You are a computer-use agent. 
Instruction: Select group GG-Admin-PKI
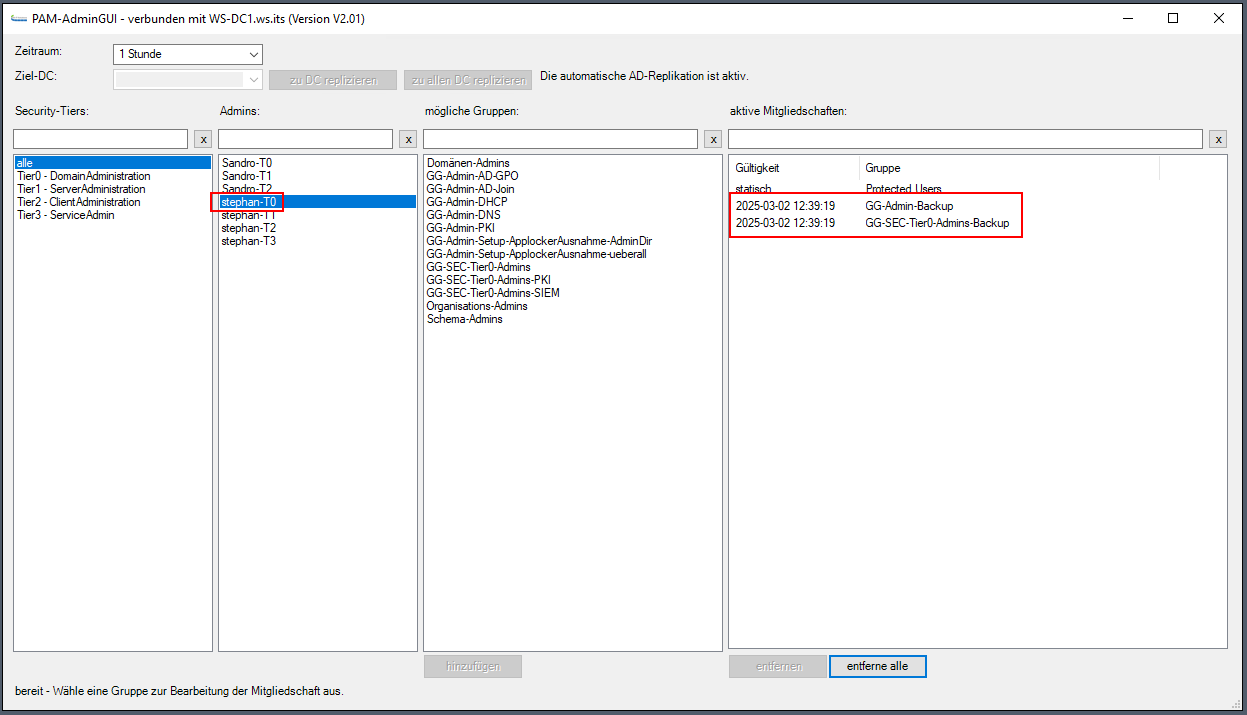pos(573,228)
